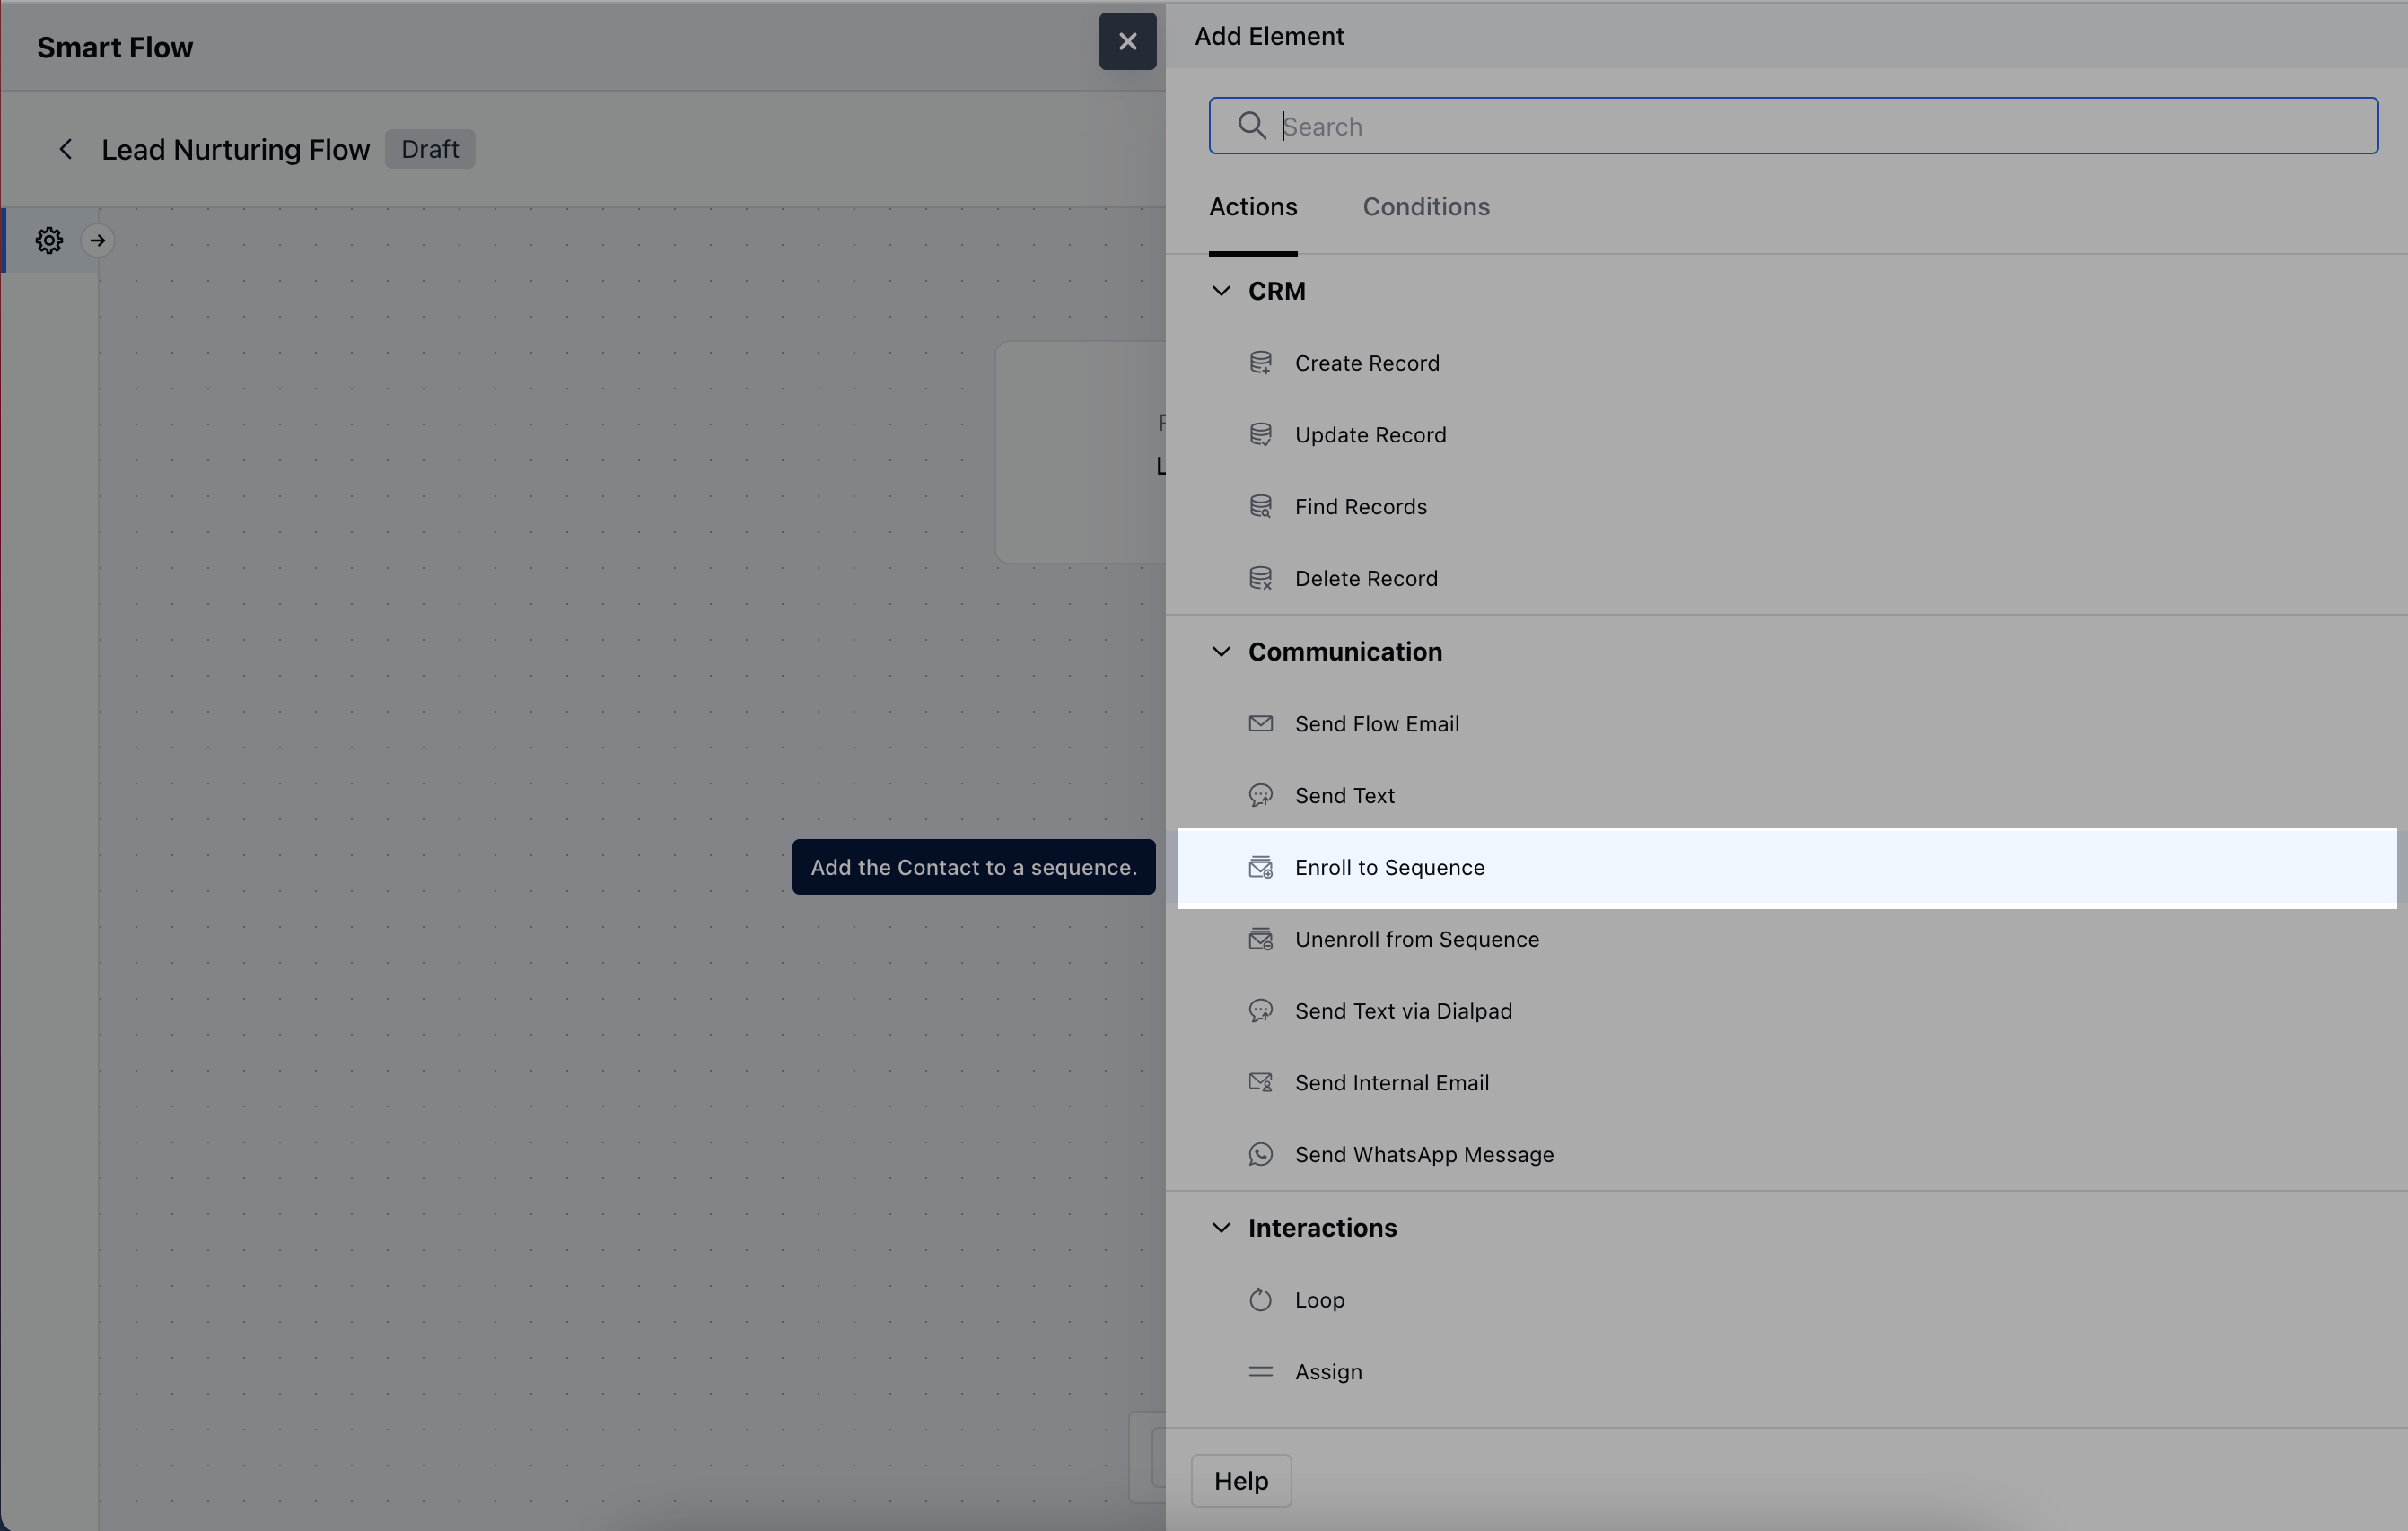2408x1531 pixels.
Task: Go back using the arrow beside Lead Nurturing Flow
Action: pos(66,150)
